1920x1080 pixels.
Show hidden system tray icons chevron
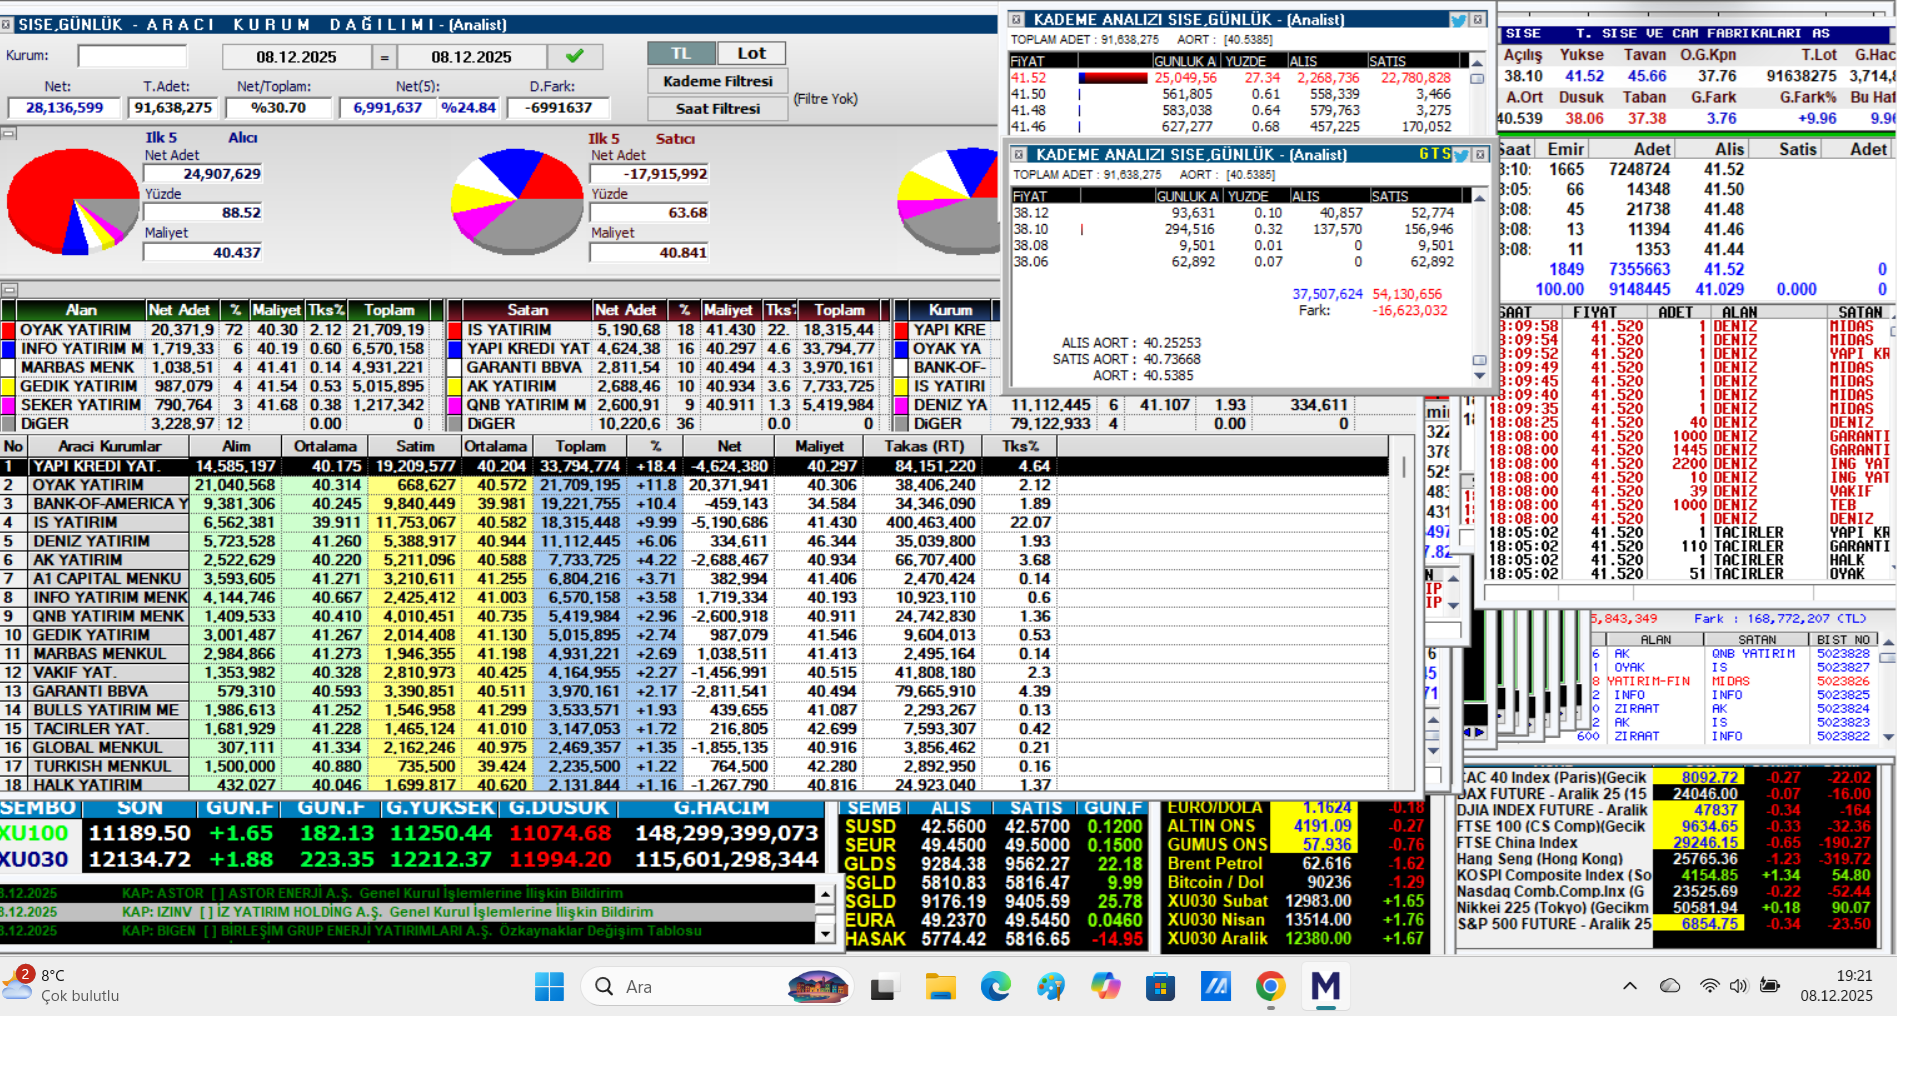click(1629, 986)
